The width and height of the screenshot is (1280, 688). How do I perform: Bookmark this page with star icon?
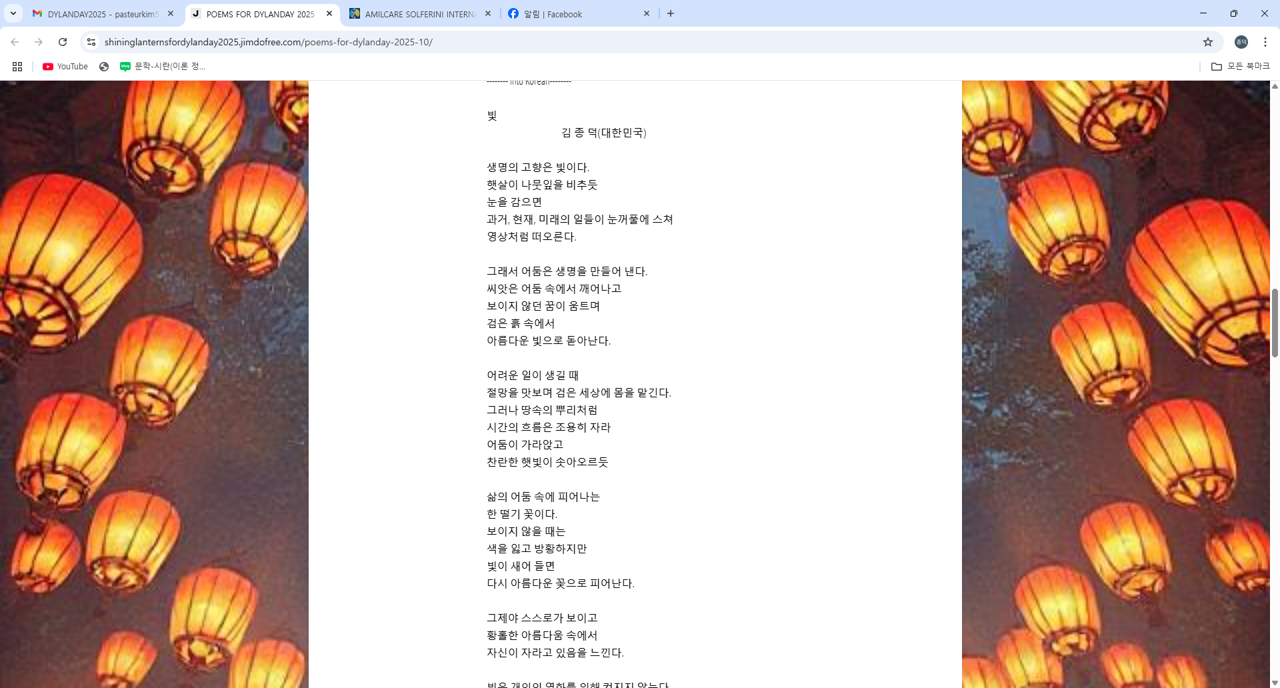1208,42
